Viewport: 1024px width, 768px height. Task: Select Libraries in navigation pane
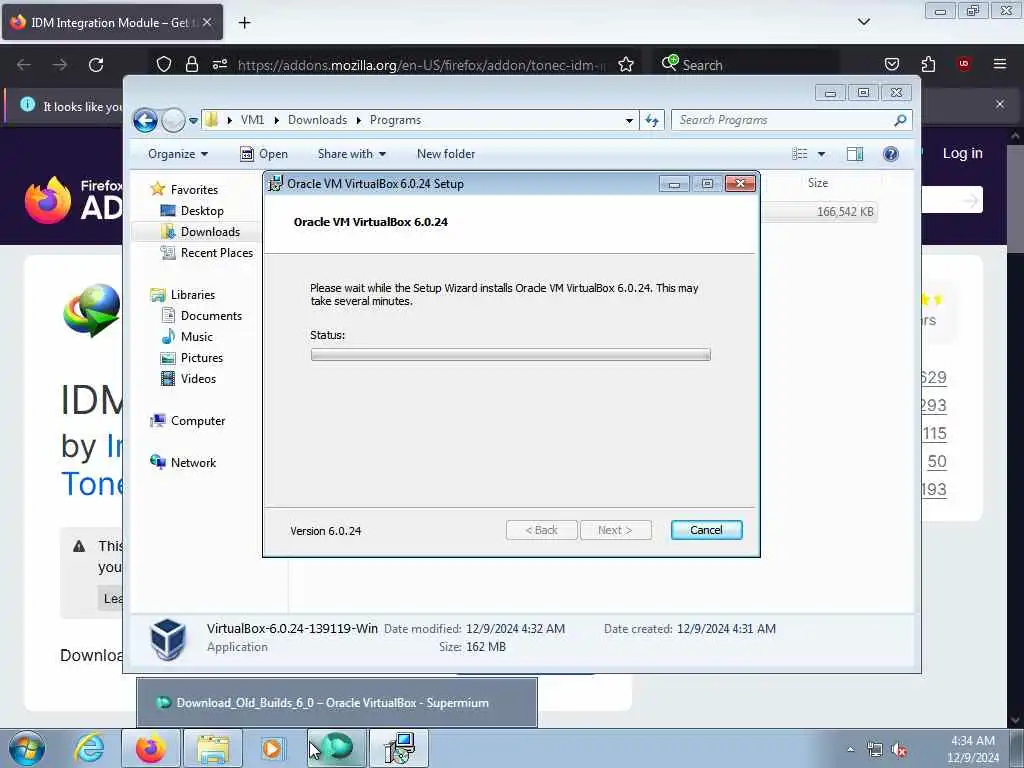click(x=182, y=295)
